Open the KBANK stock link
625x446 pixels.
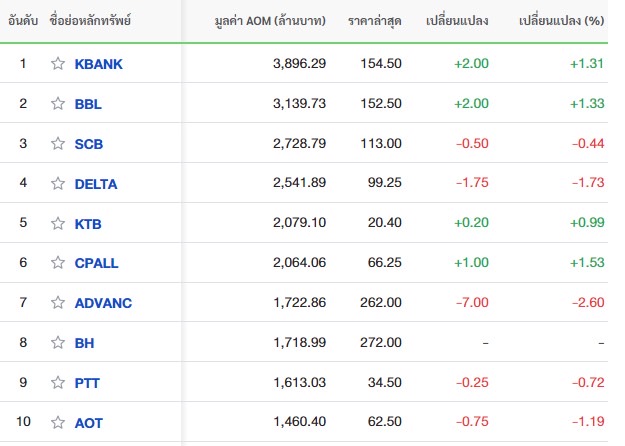click(98, 64)
